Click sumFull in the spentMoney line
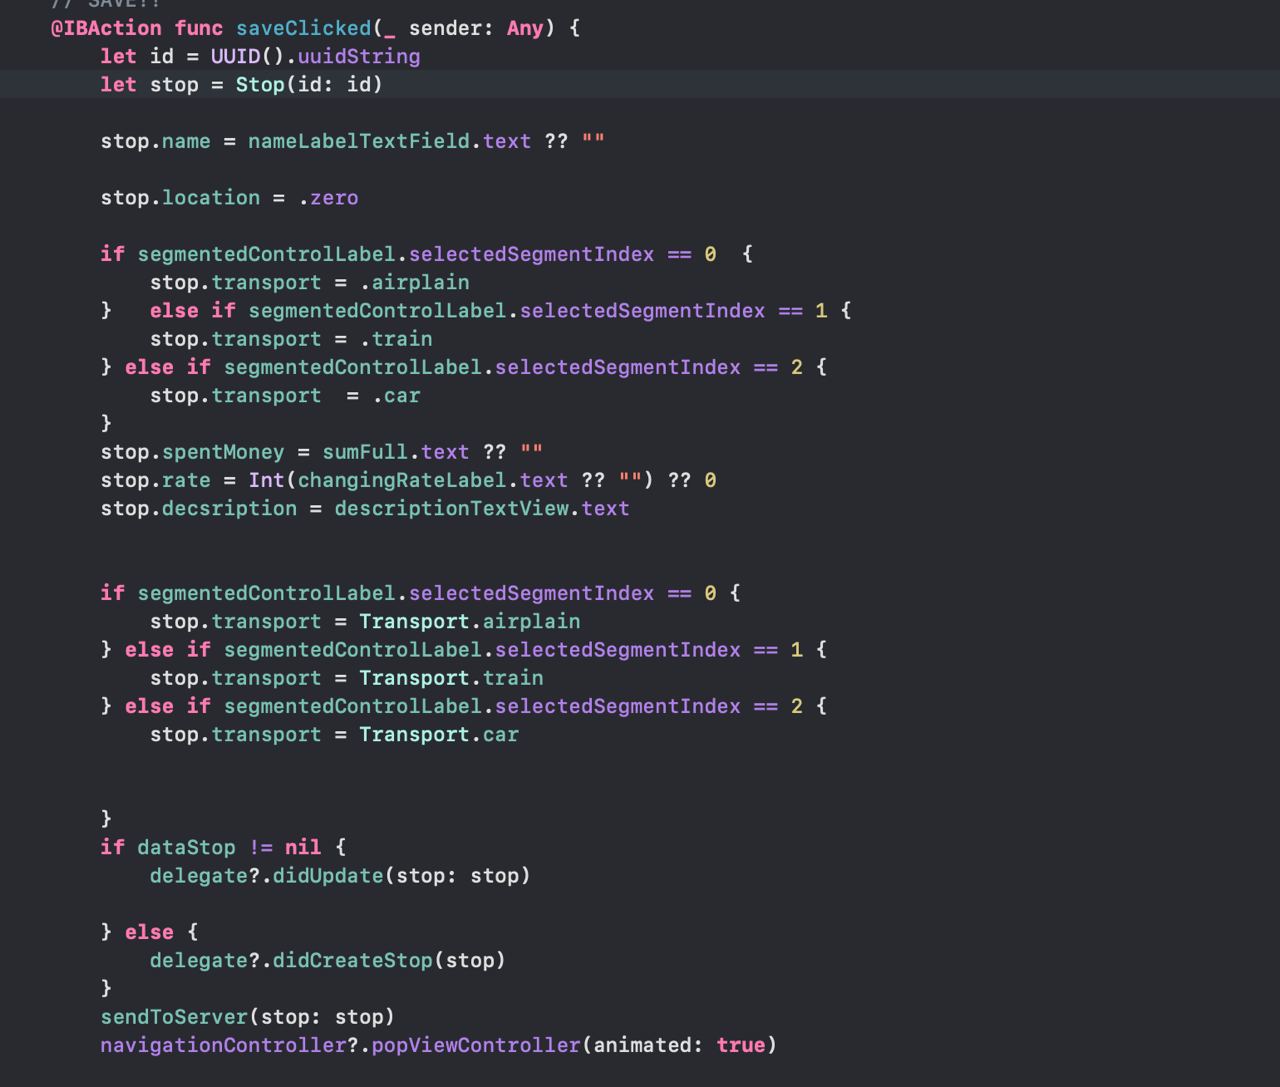This screenshot has height=1087, width=1280. (365, 452)
